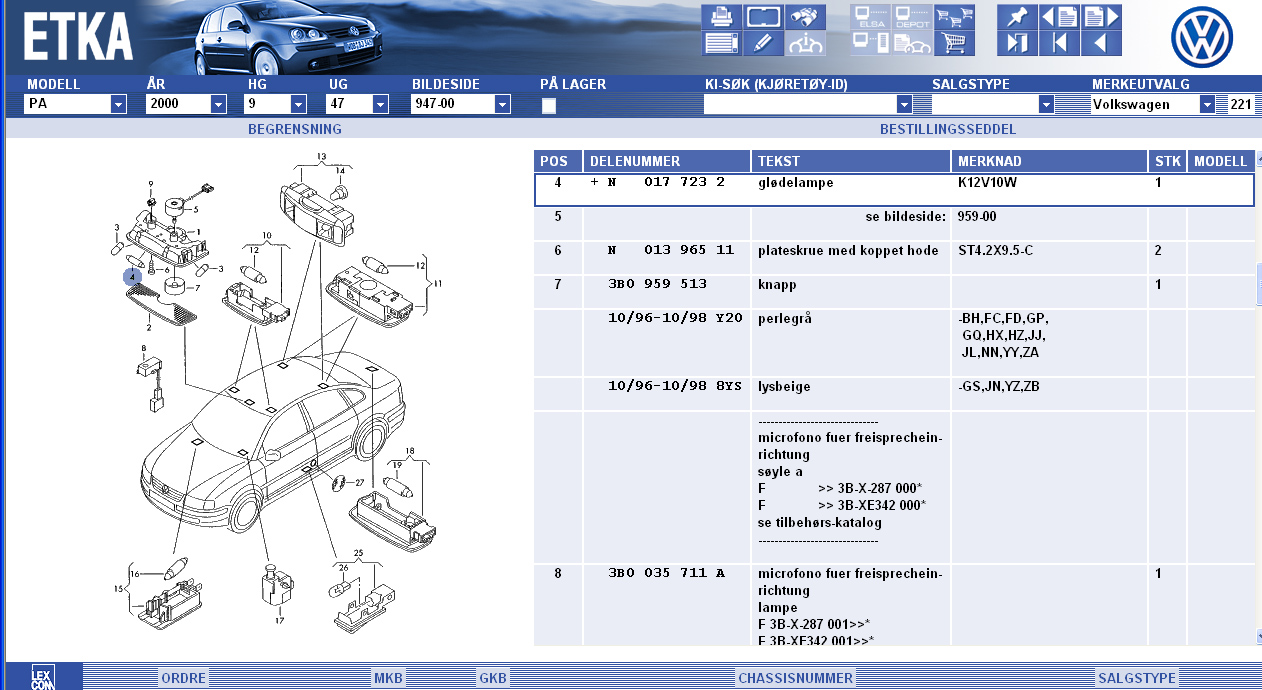Screen dimensions: 1262x690
Task: Click the ORDRE button
Action: click(184, 678)
